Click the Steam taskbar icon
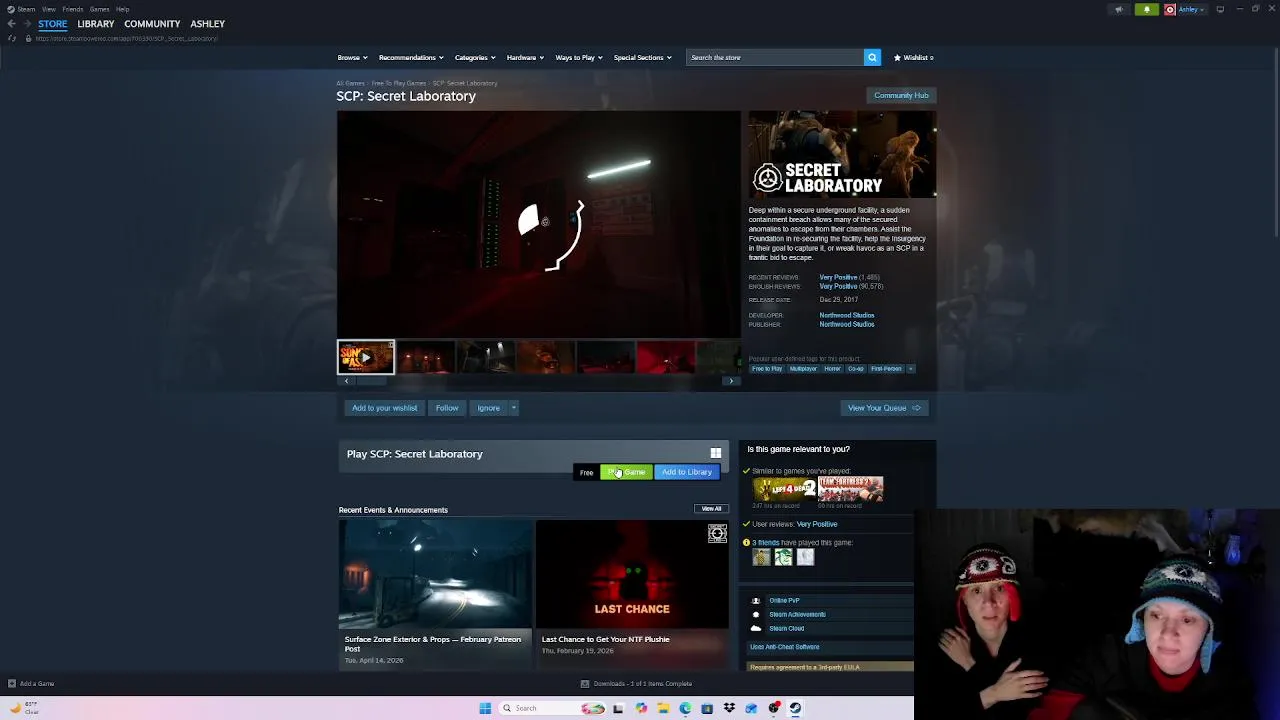 [x=795, y=708]
